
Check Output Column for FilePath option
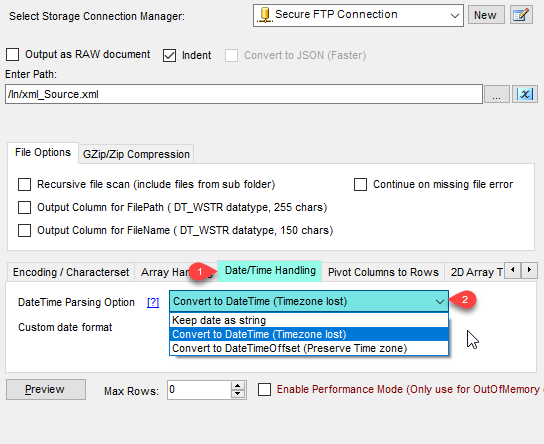click(24, 207)
